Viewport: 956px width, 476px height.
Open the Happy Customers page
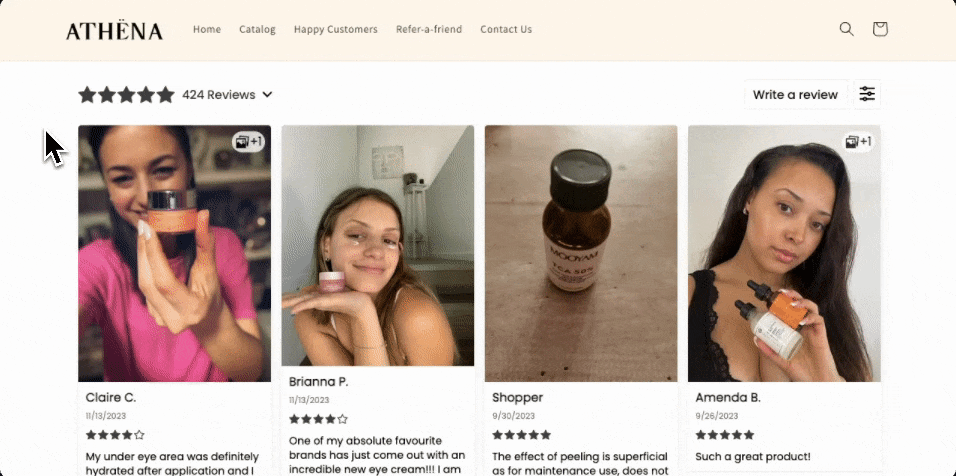[336, 29]
